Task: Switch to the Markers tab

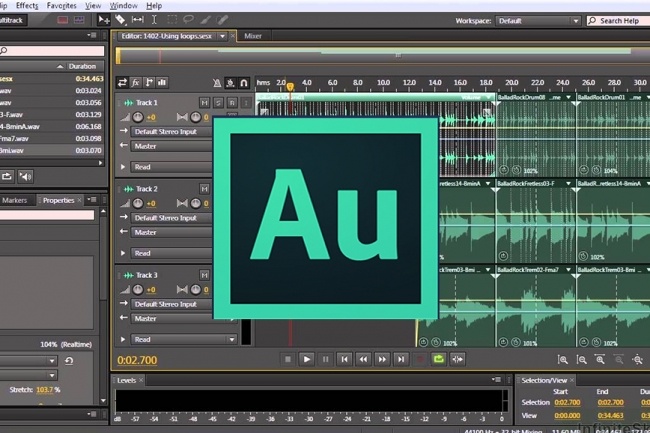Action: pos(15,200)
